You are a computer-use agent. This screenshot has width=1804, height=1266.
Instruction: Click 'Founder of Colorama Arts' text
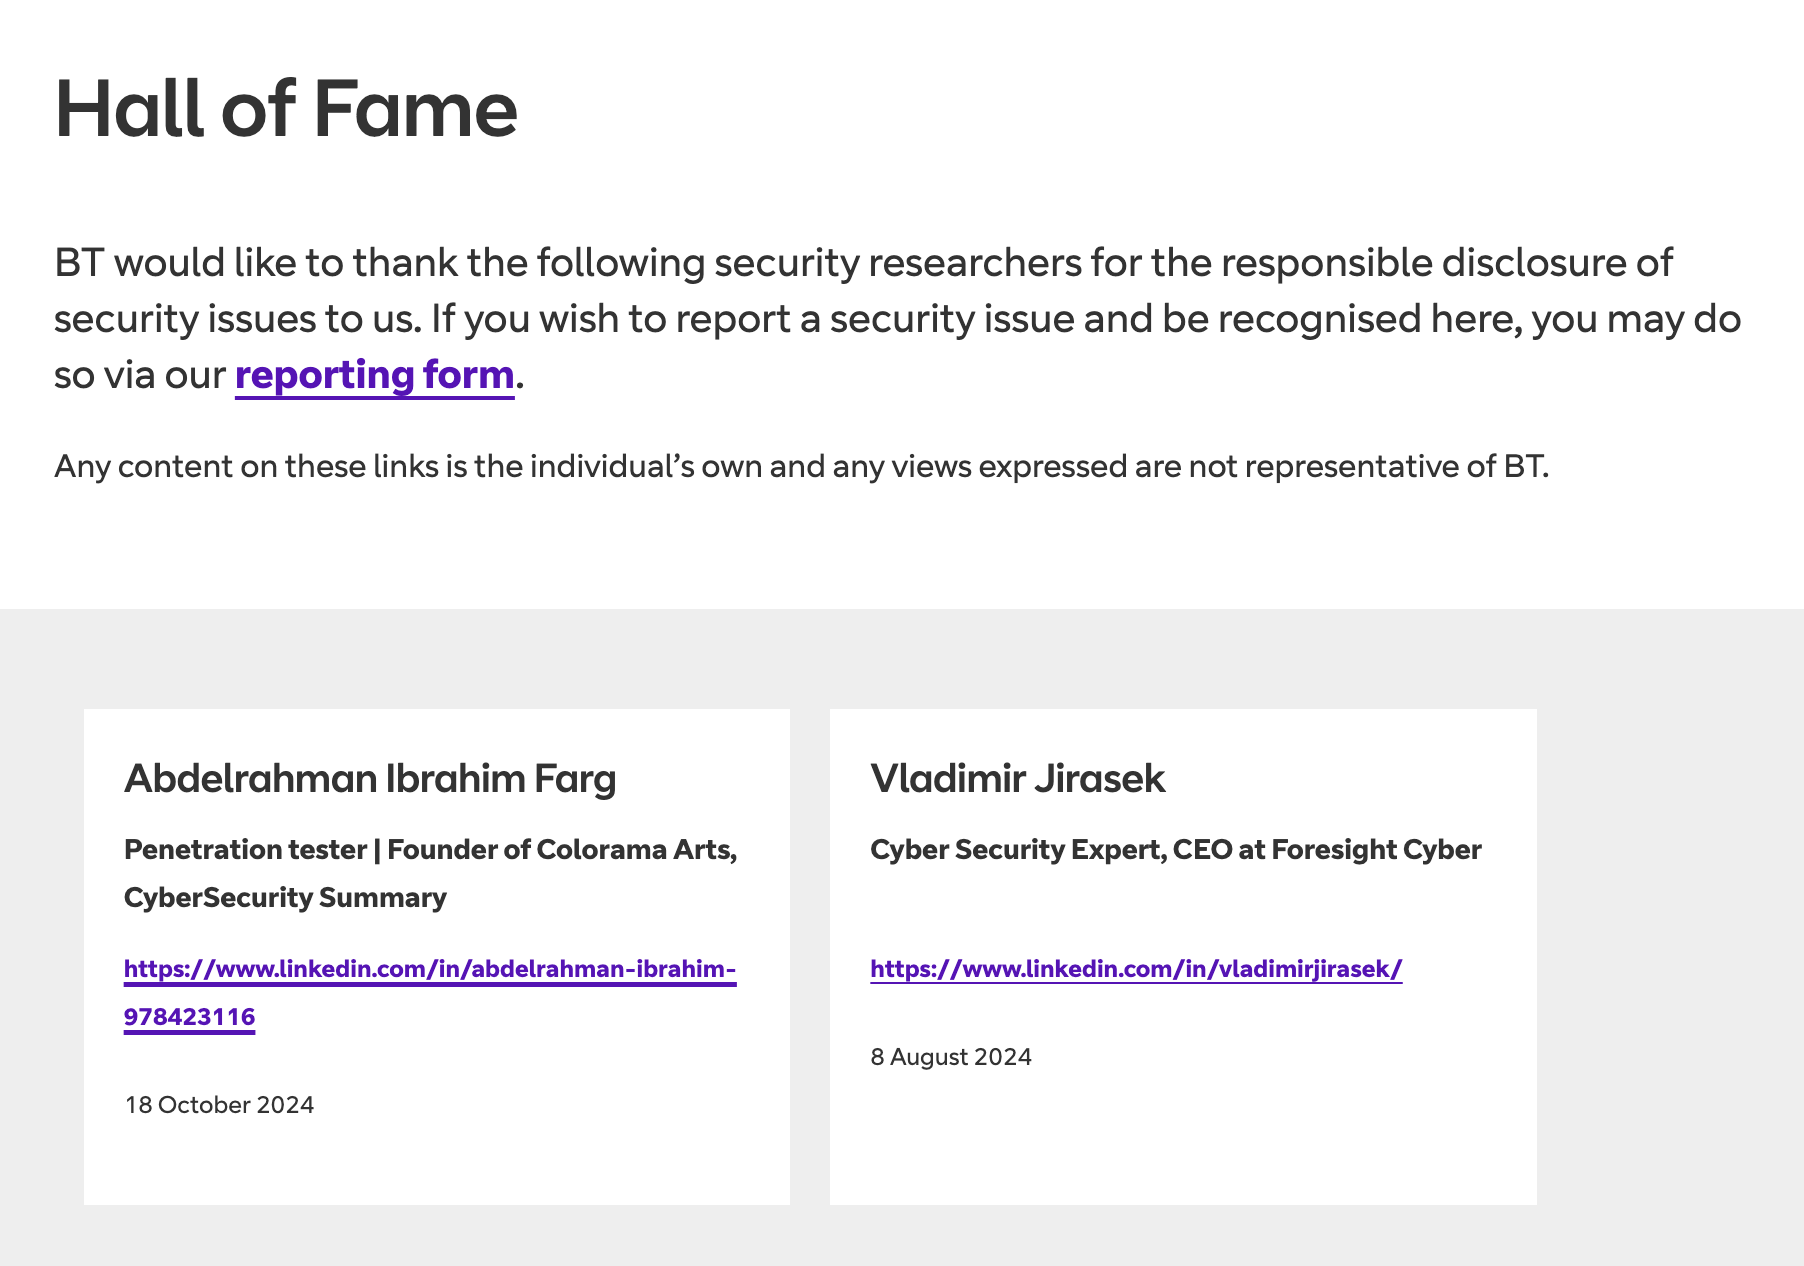[x=560, y=850]
